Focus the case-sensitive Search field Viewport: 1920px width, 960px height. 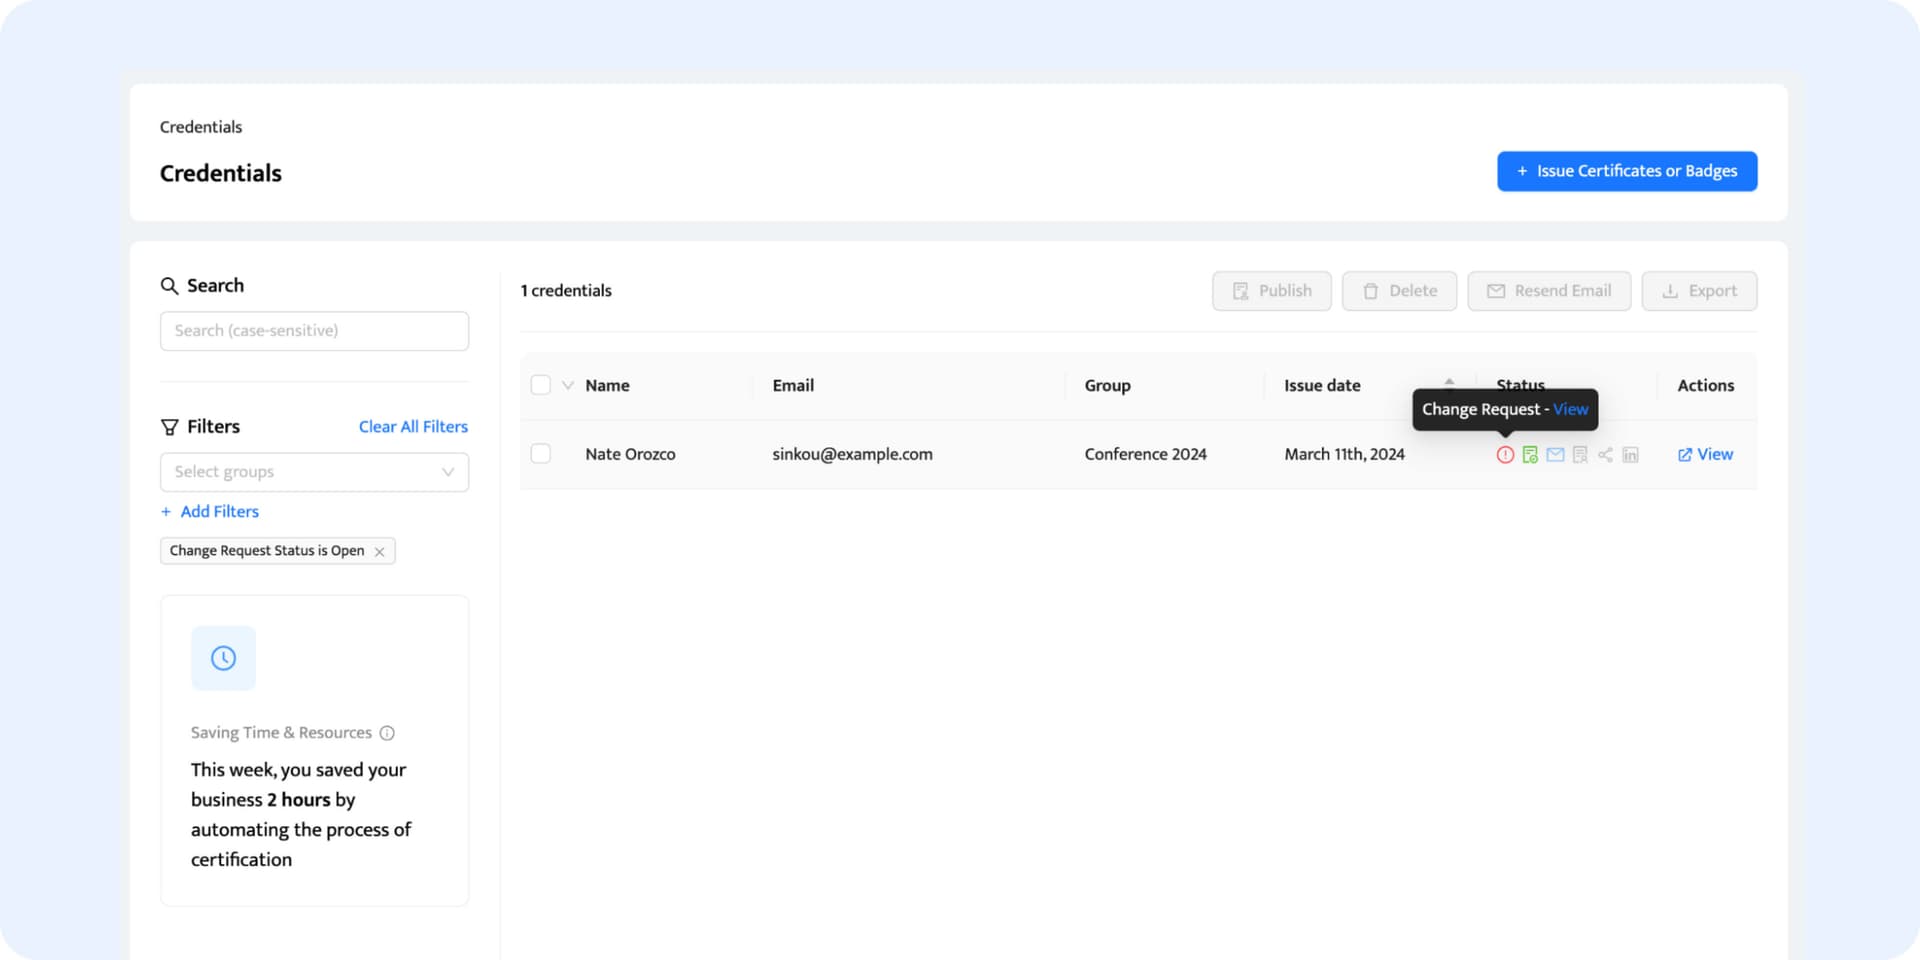(314, 331)
